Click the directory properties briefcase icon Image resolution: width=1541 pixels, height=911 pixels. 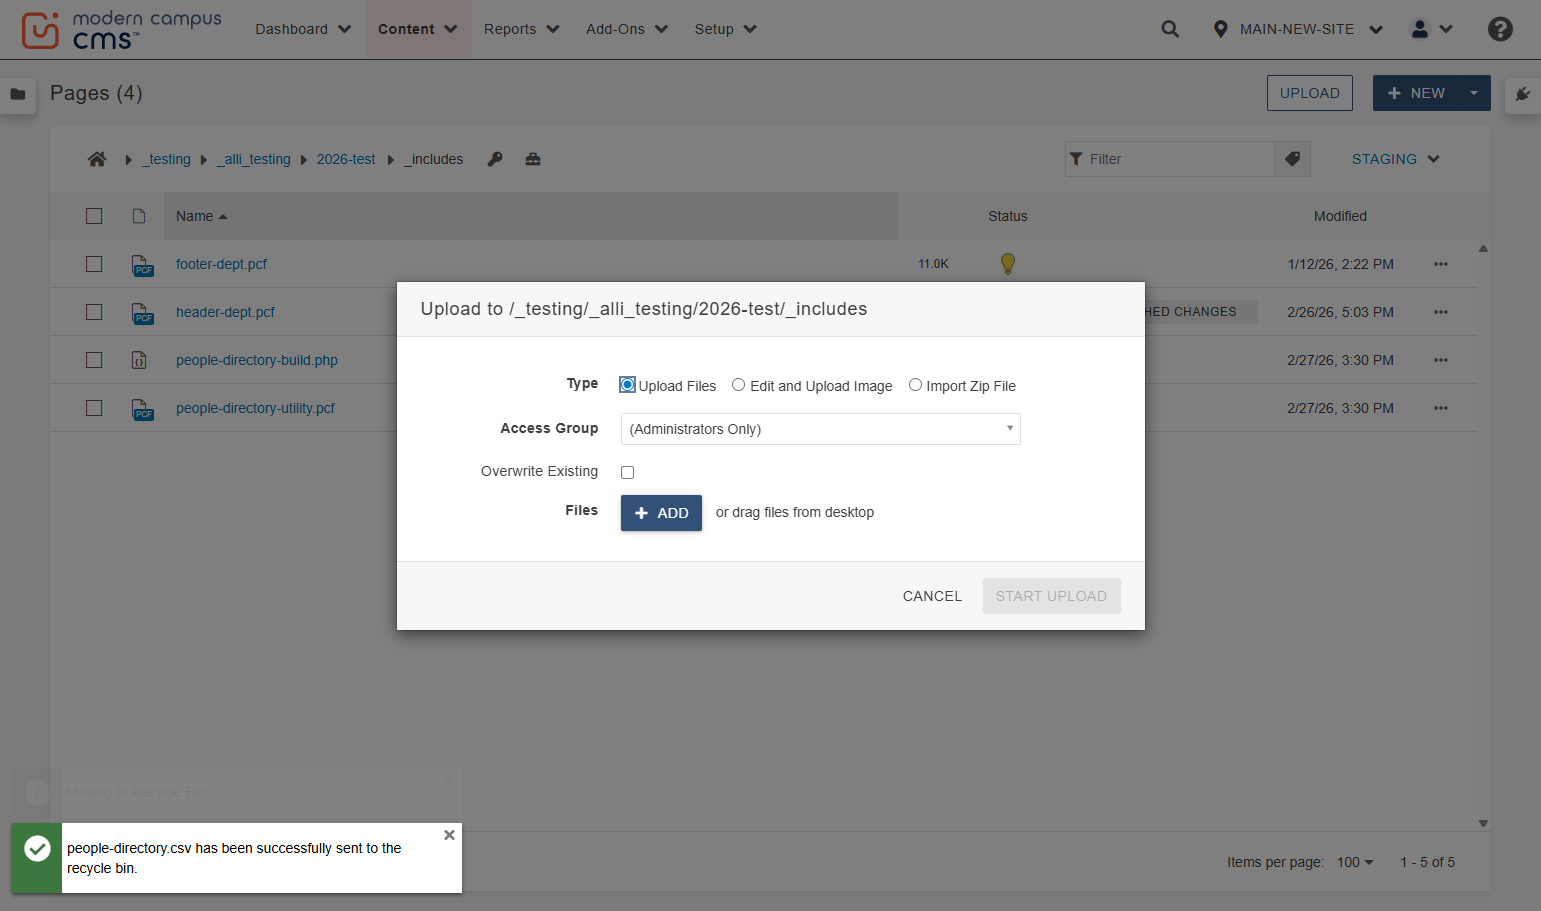533,159
